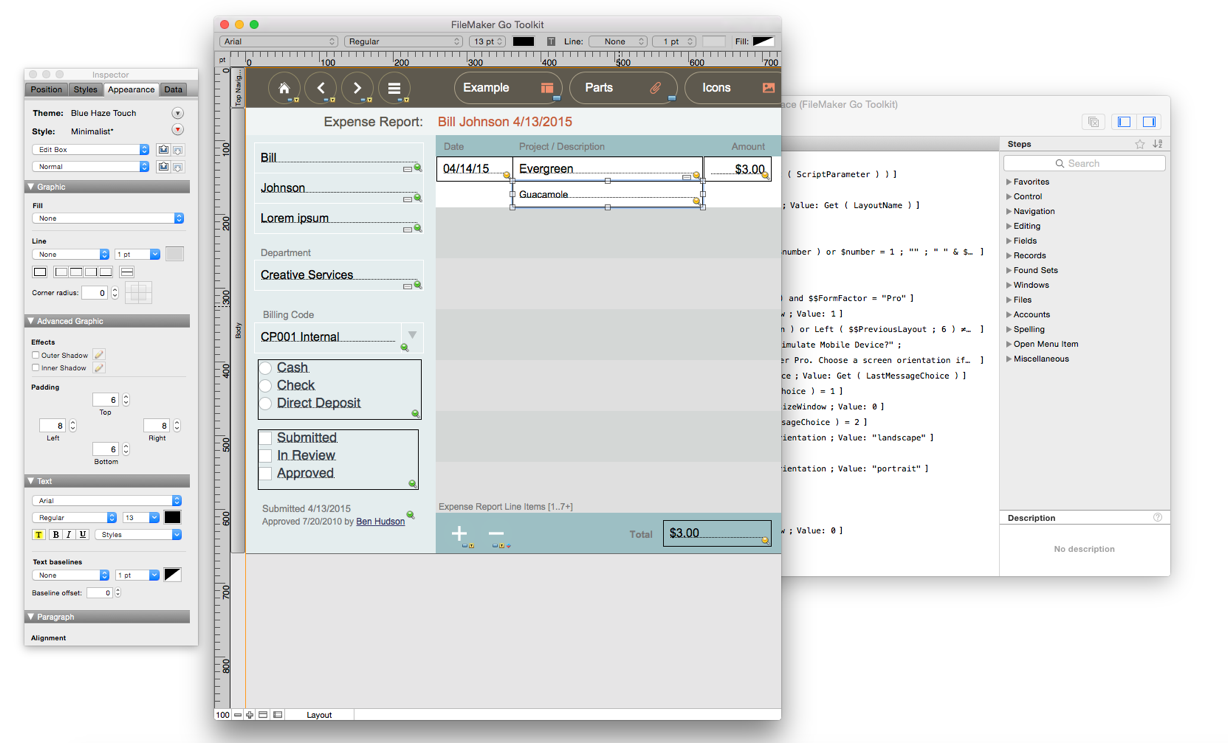Toggle bold in the Inspector text section
This screenshot has height=743, width=1228.
(55, 535)
